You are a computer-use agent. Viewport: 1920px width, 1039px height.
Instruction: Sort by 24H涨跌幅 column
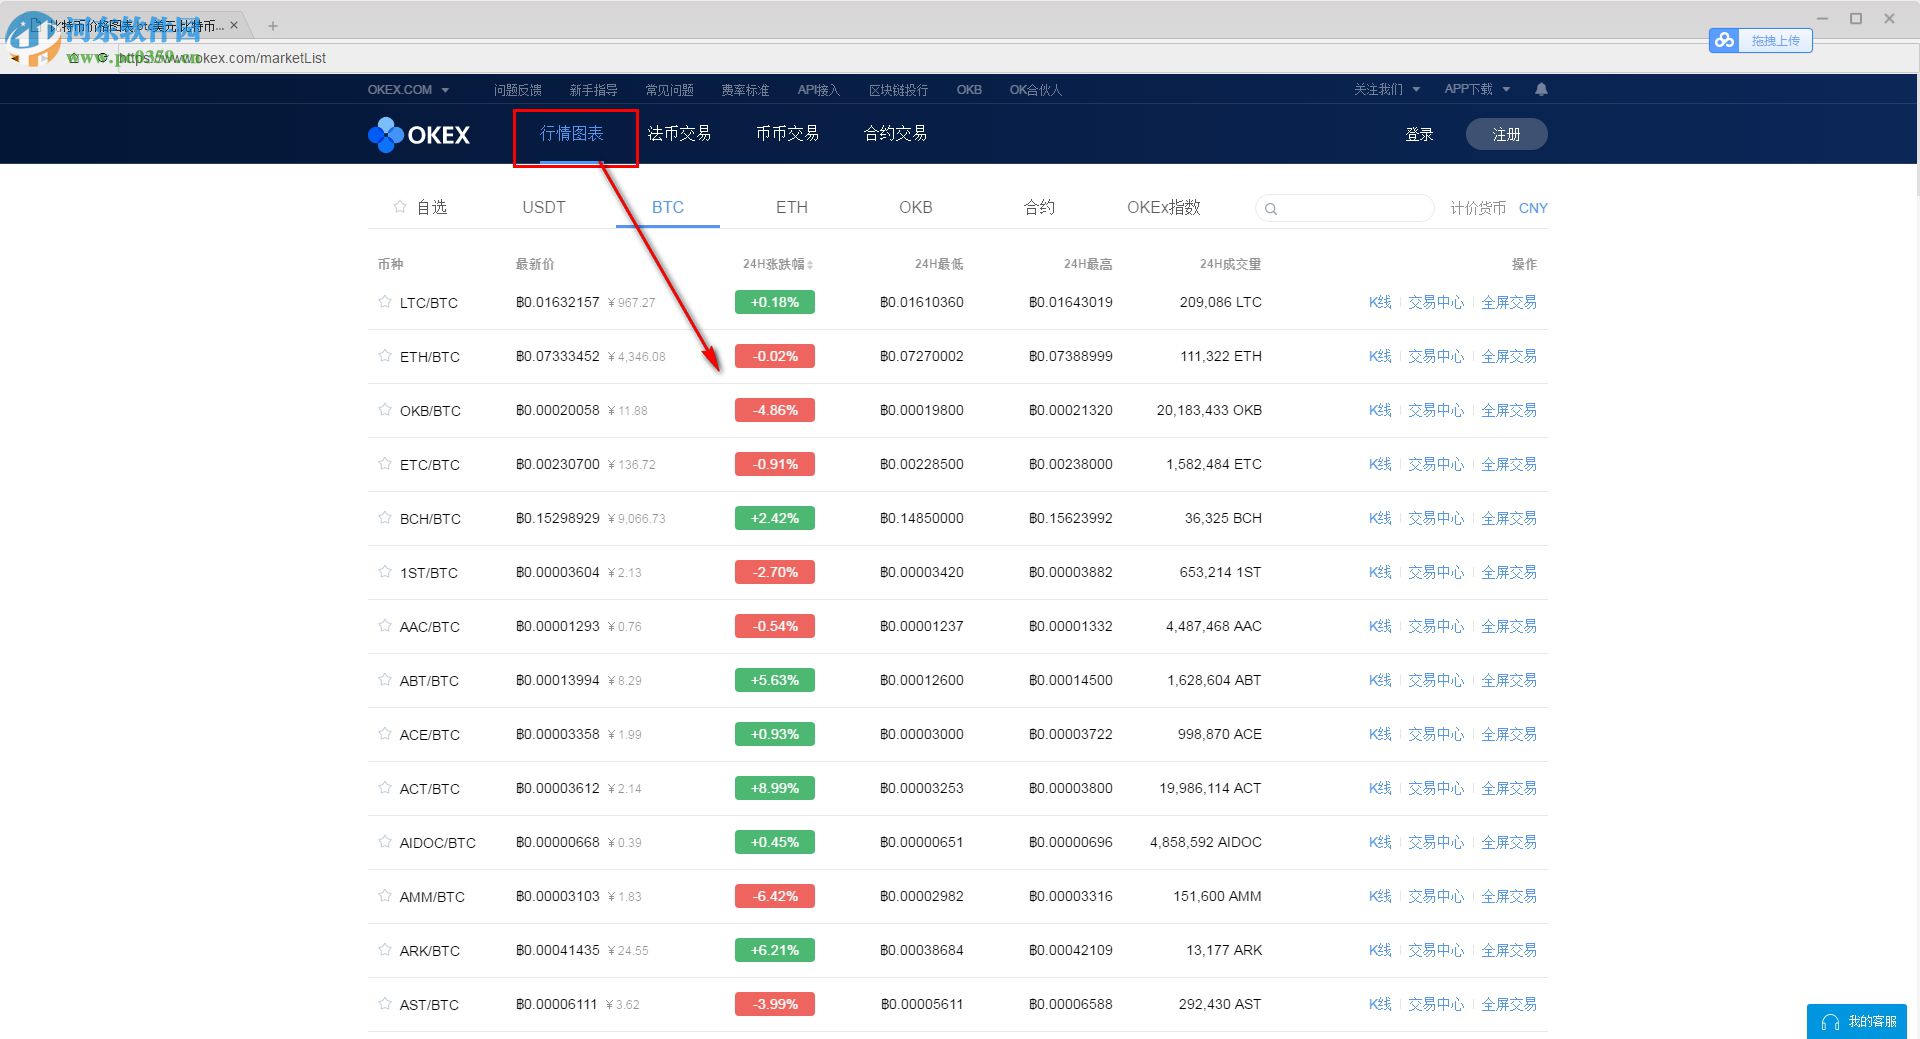[x=777, y=265]
